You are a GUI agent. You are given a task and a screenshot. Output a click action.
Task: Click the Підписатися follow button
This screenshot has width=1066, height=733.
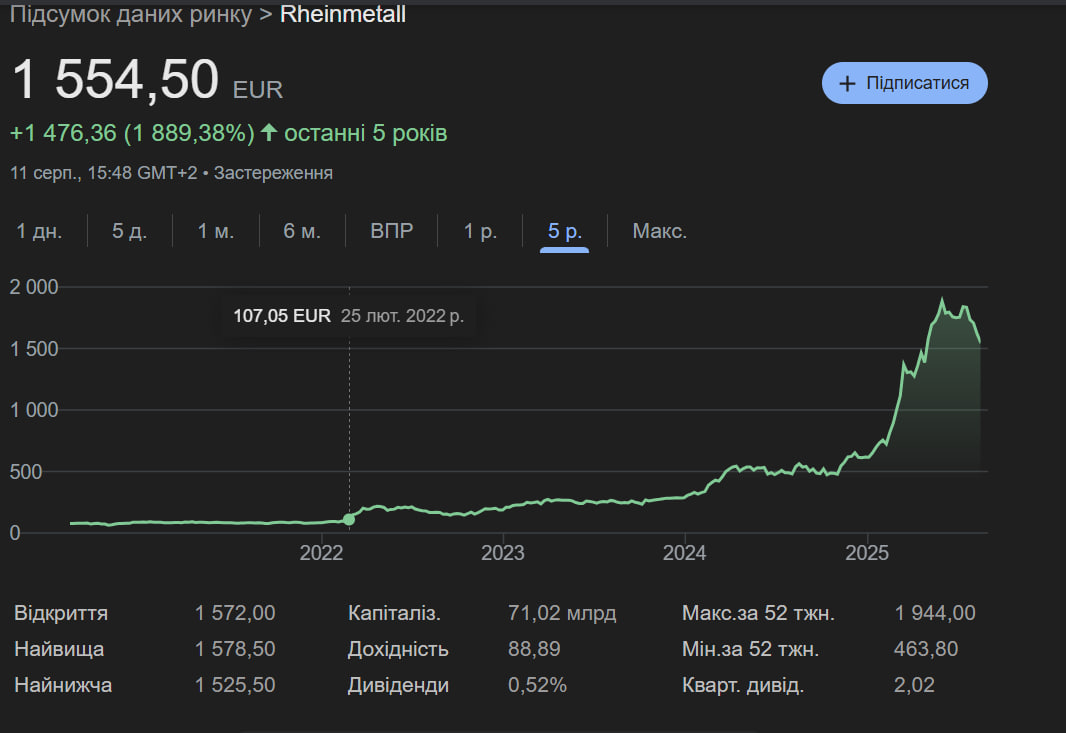[904, 83]
